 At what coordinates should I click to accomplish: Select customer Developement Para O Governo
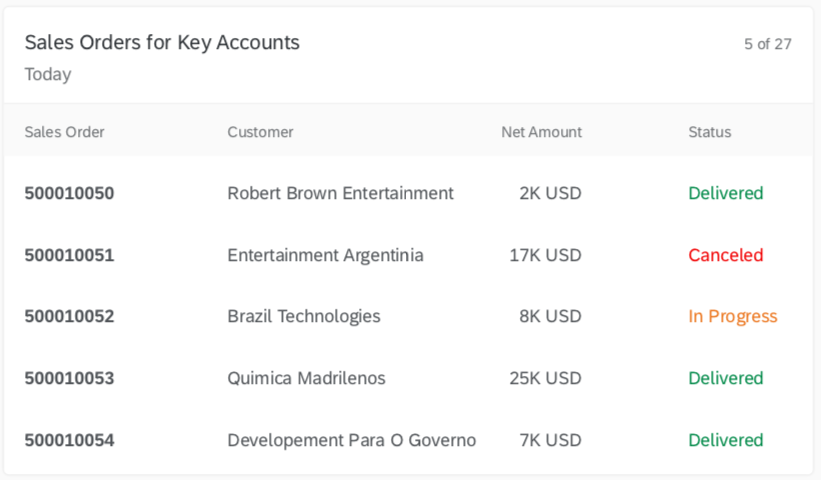pos(352,440)
